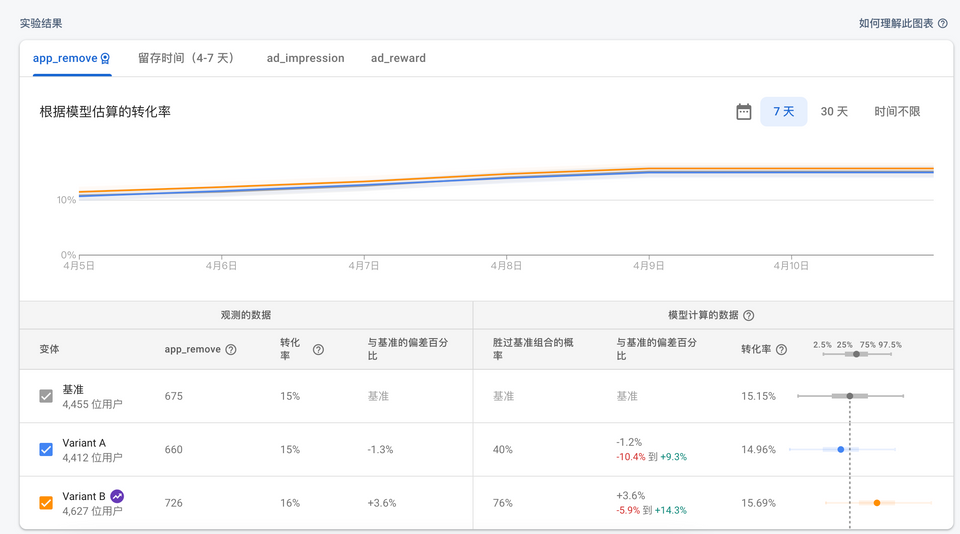This screenshot has height=534, width=960.
Task: Click the 4月5日 axis label
Action: pyautogui.click(x=78, y=266)
